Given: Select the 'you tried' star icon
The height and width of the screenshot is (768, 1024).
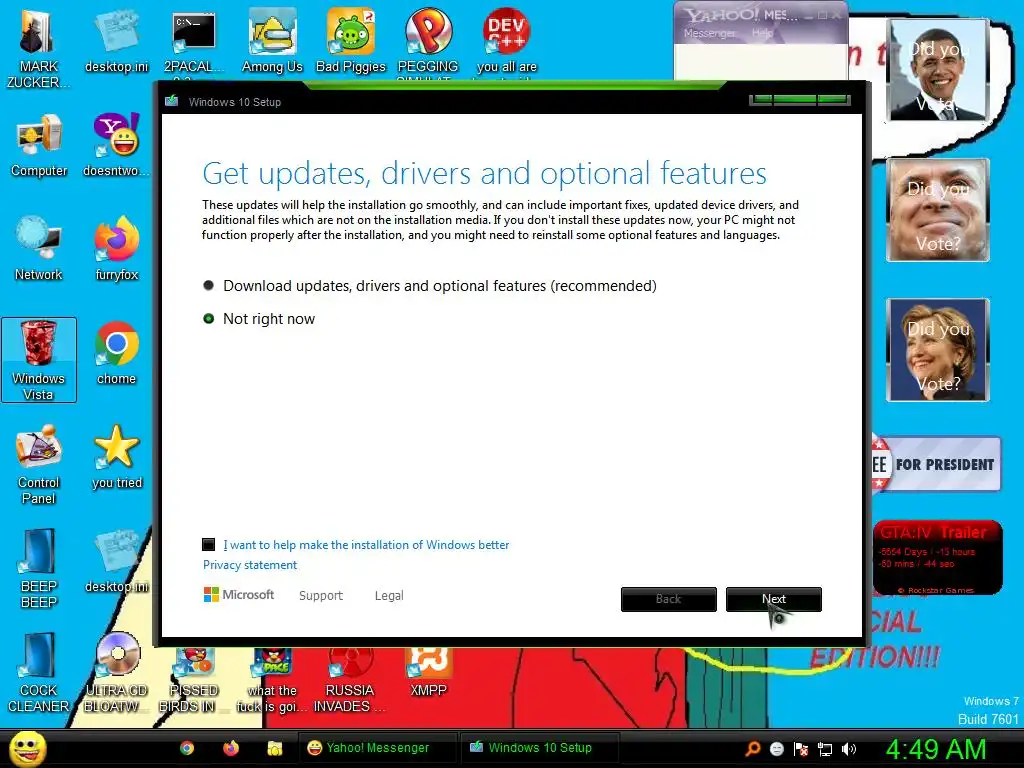Looking at the screenshot, I should pyautogui.click(x=116, y=457).
